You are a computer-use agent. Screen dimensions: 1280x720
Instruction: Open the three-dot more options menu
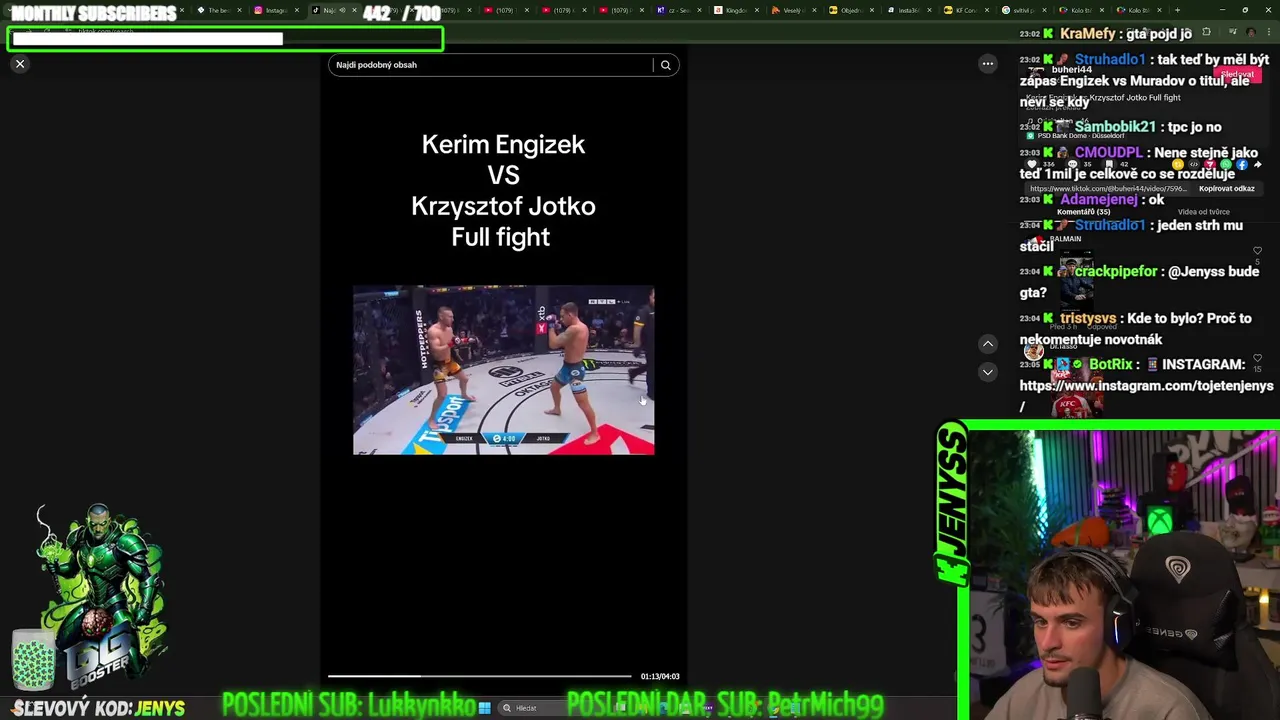[987, 64]
